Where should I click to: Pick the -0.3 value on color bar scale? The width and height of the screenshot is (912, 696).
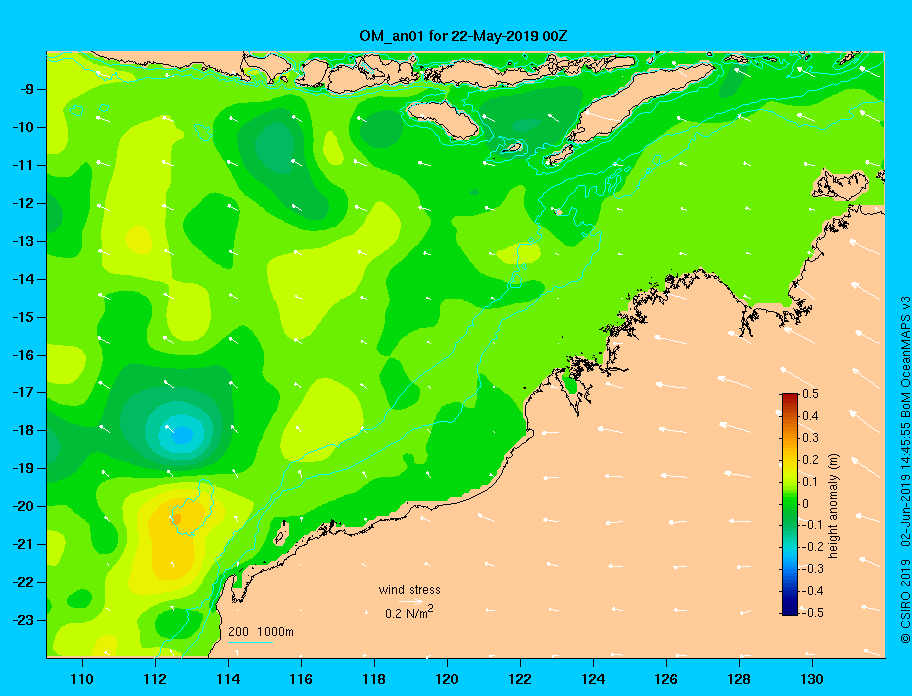813,569
